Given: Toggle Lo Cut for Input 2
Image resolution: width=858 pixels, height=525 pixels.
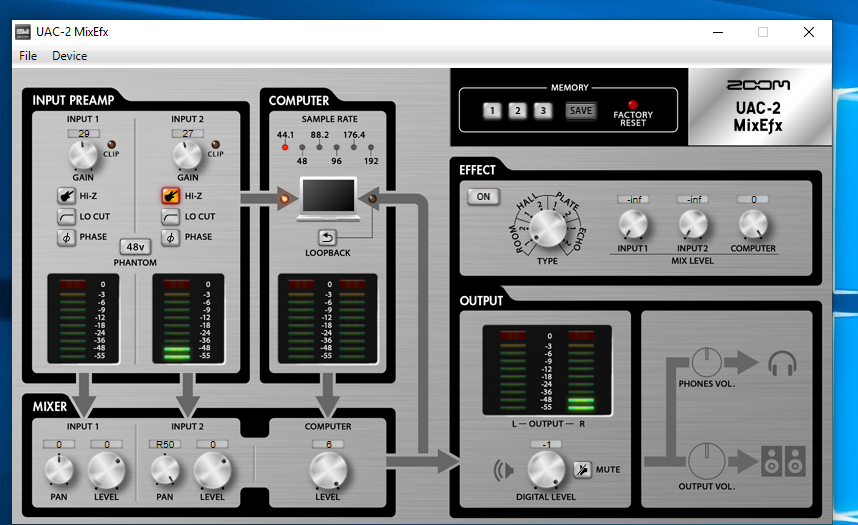Looking at the screenshot, I should [x=171, y=216].
